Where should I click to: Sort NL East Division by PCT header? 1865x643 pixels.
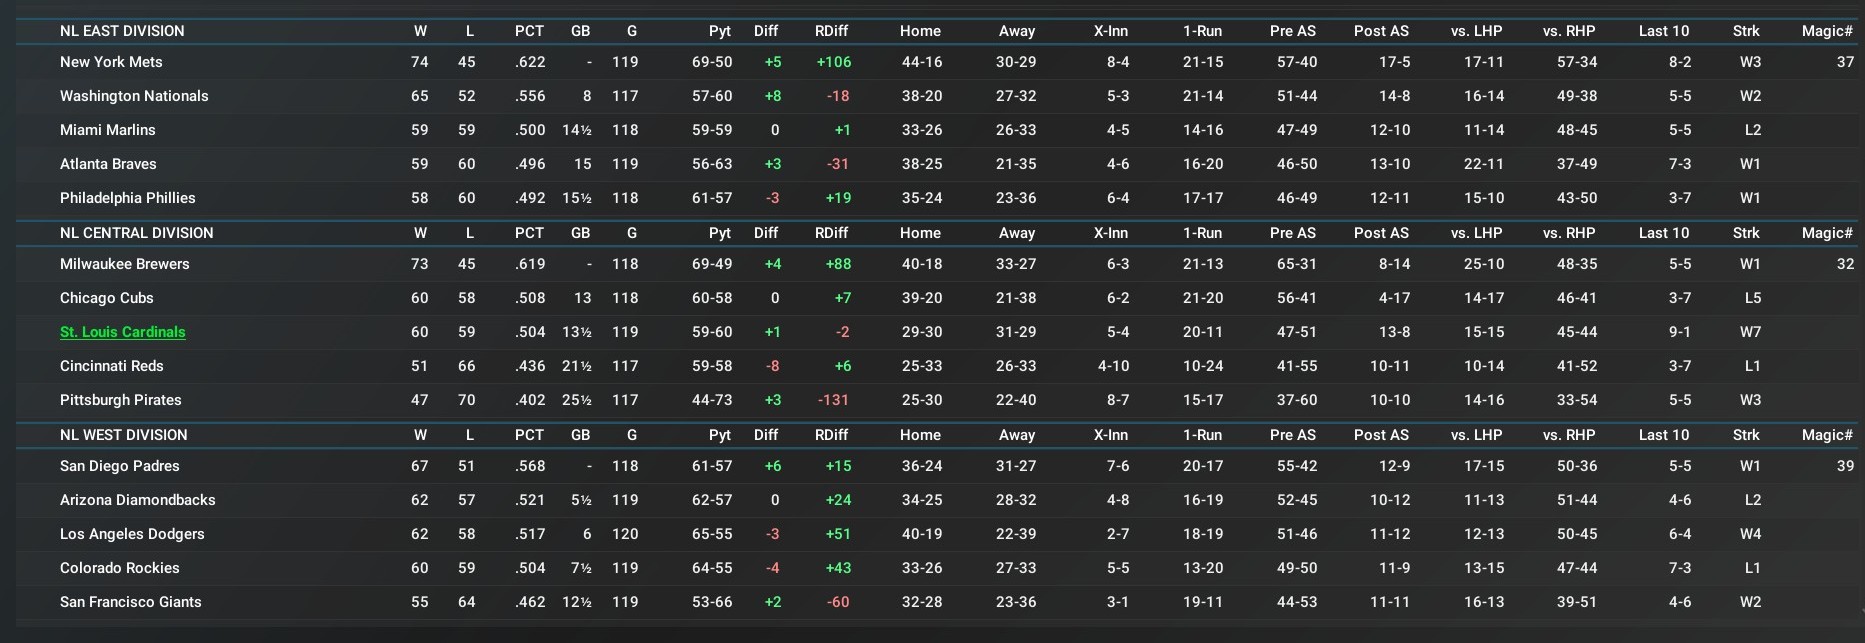[x=529, y=31]
